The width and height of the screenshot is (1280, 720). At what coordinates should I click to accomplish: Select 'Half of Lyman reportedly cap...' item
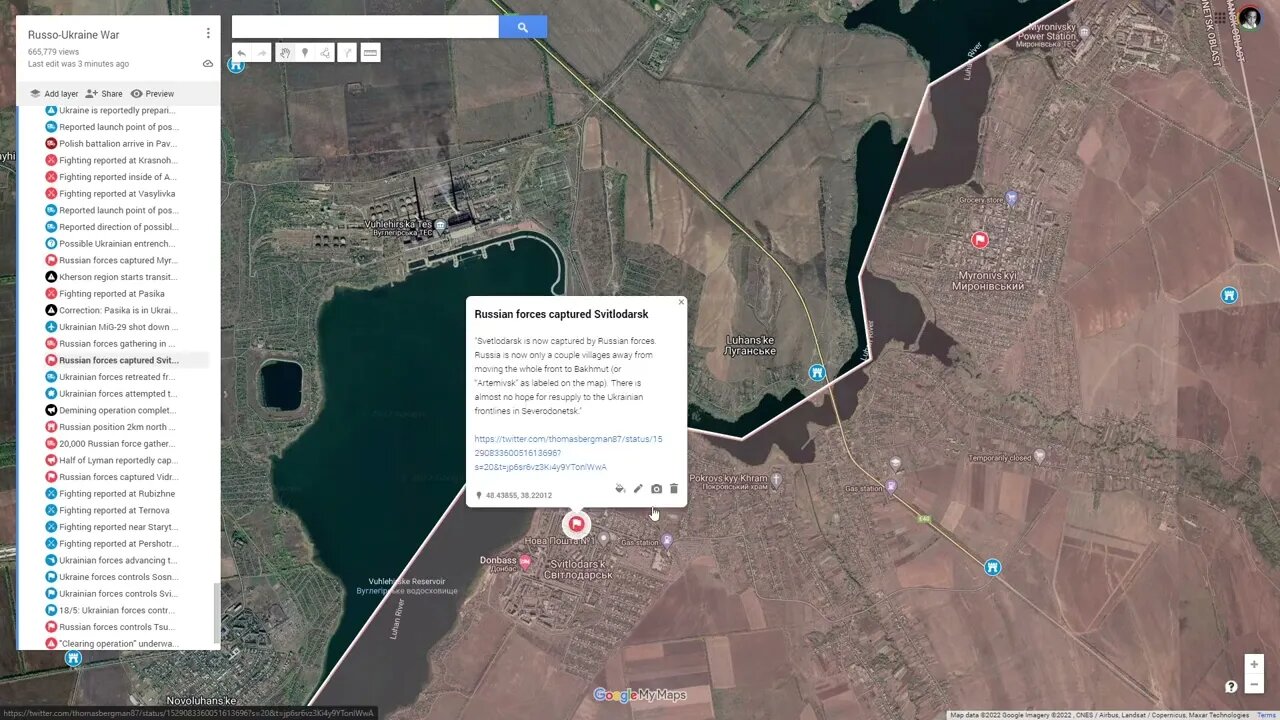[x=118, y=460]
